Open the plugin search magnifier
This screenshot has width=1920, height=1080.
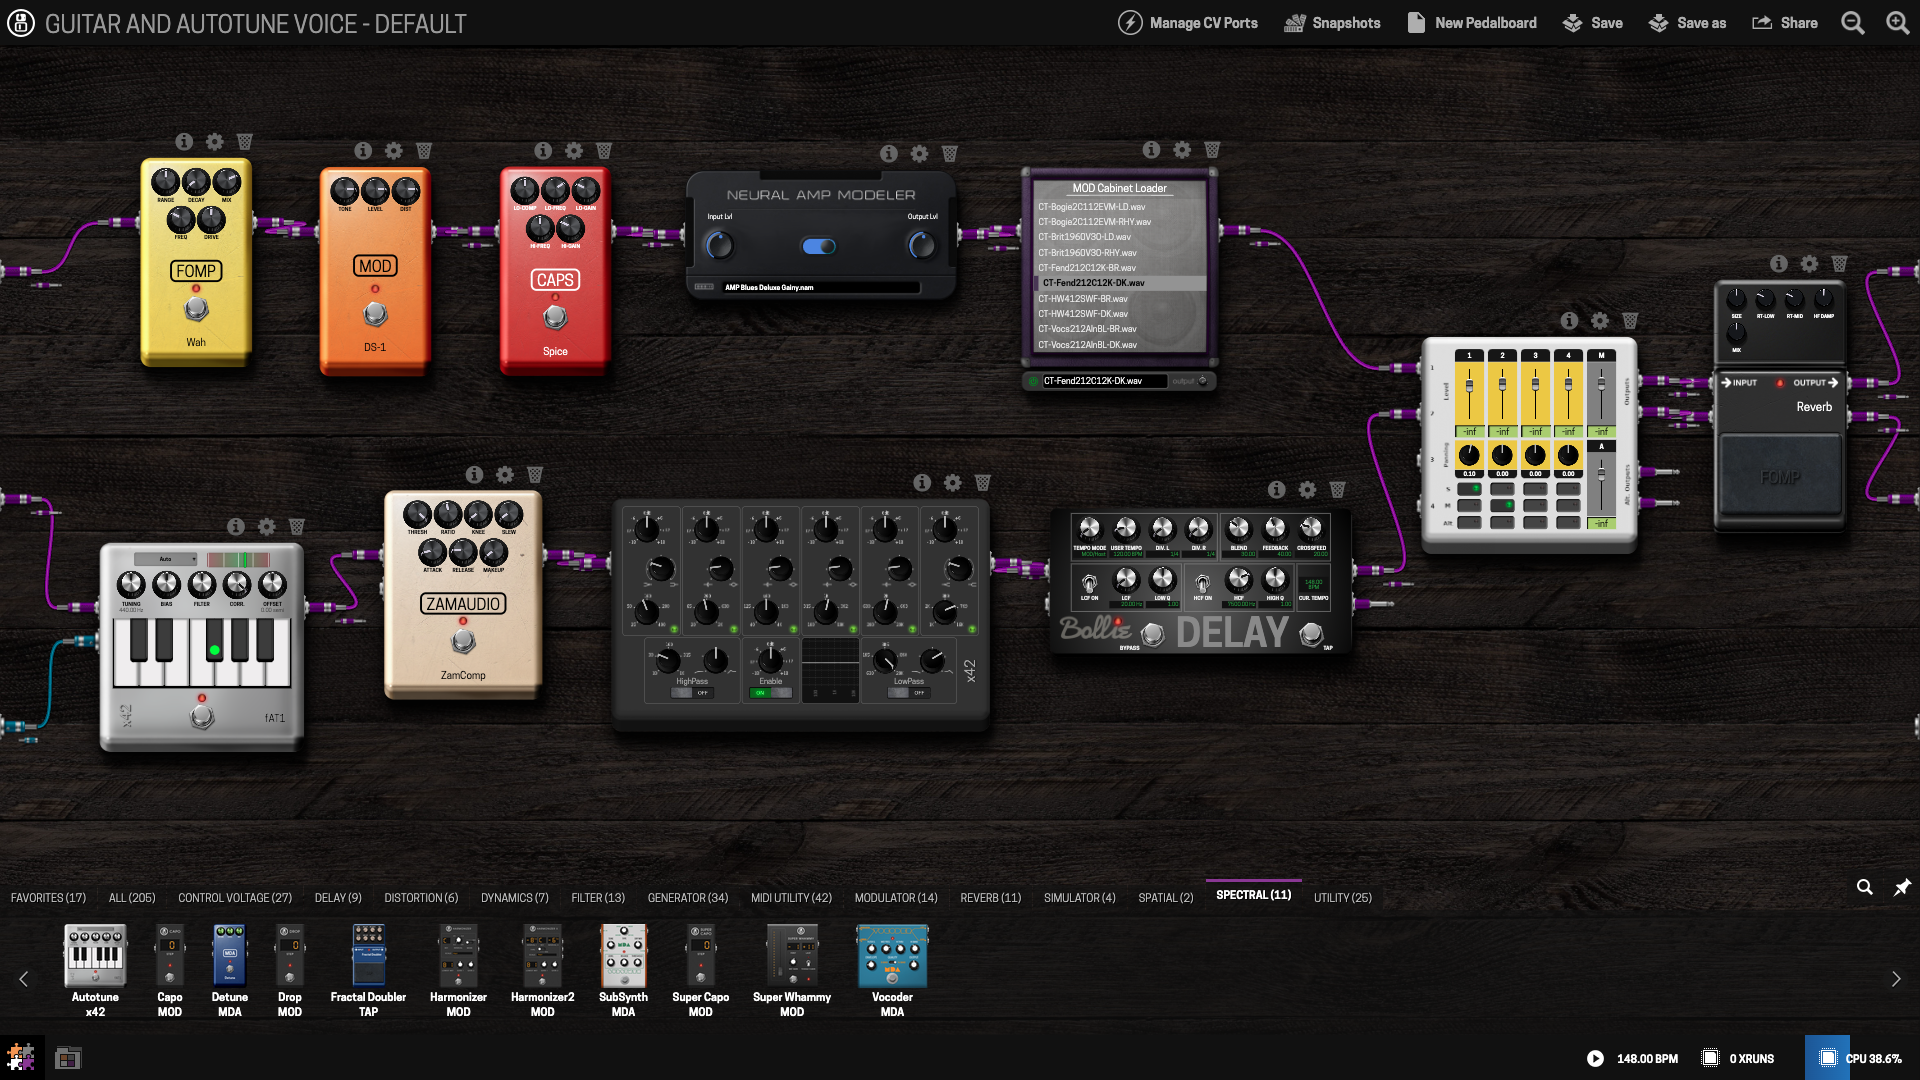point(1864,887)
